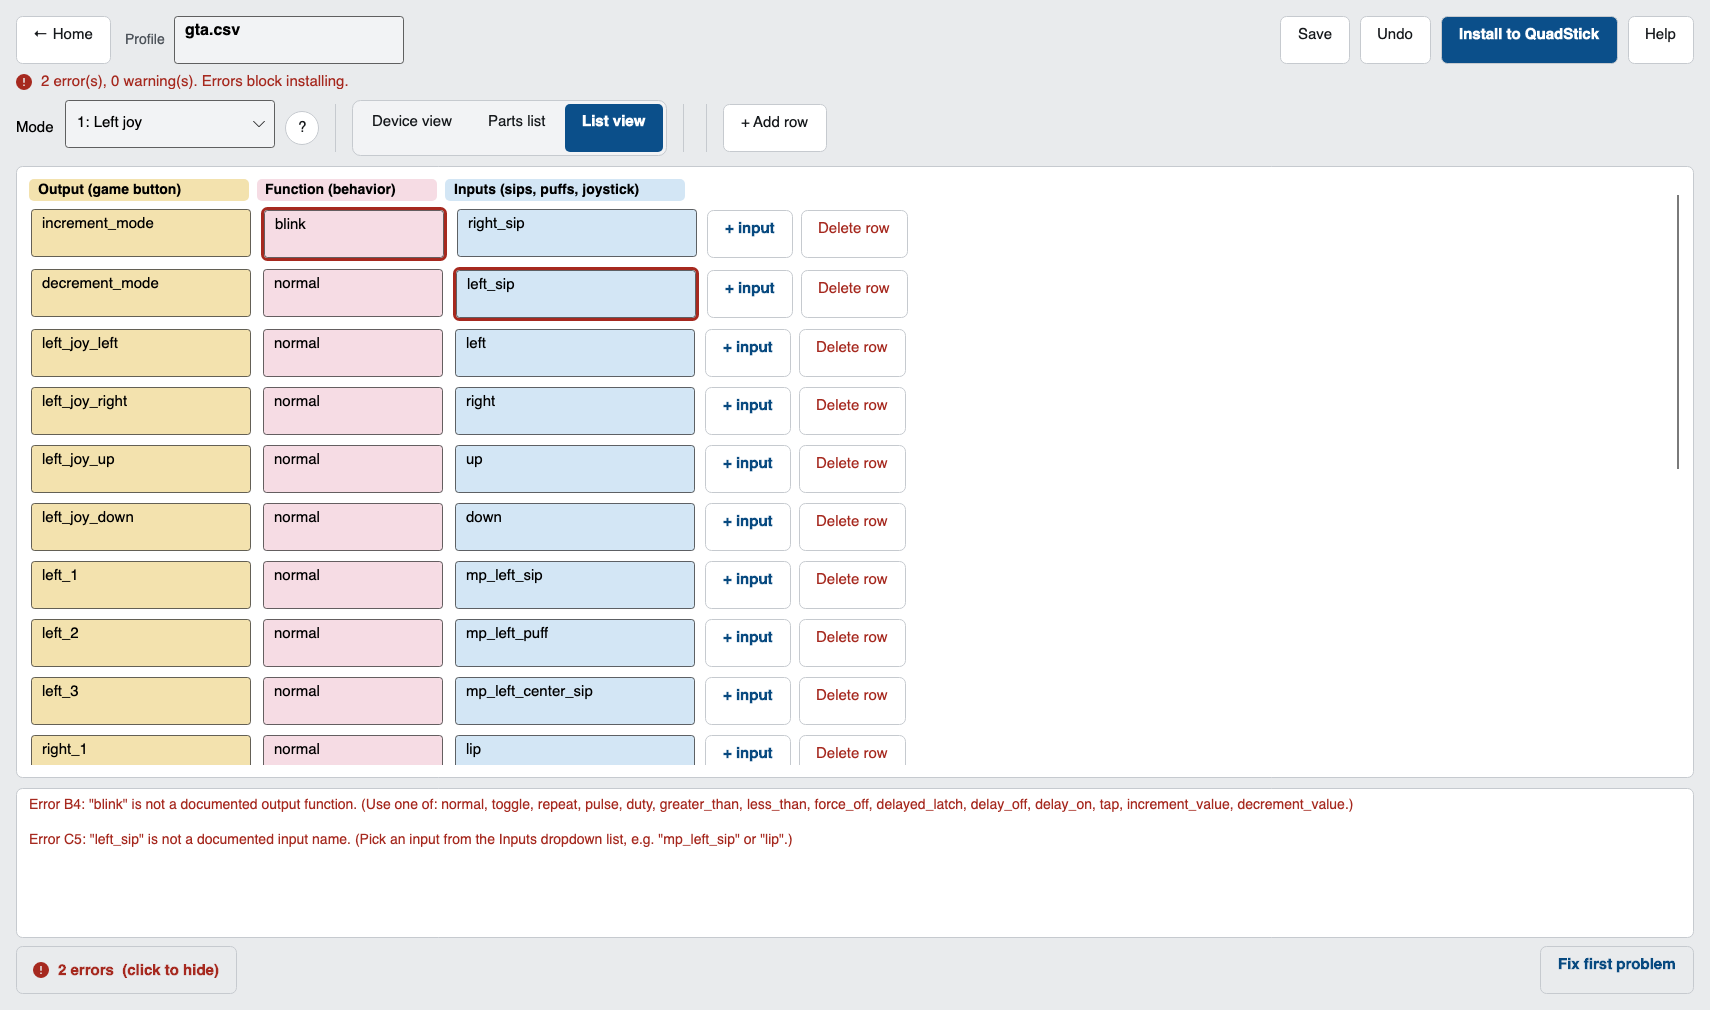The height and width of the screenshot is (1010, 1710).
Task: Select the lip input cell
Action: pyautogui.click(x=575, y=751)
